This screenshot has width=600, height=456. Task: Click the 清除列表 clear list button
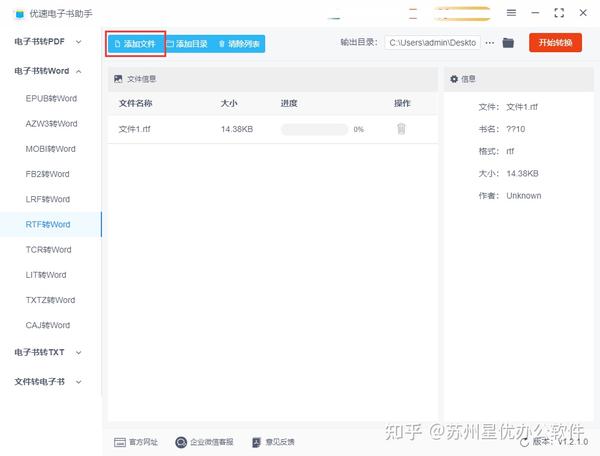pos(239,44)
